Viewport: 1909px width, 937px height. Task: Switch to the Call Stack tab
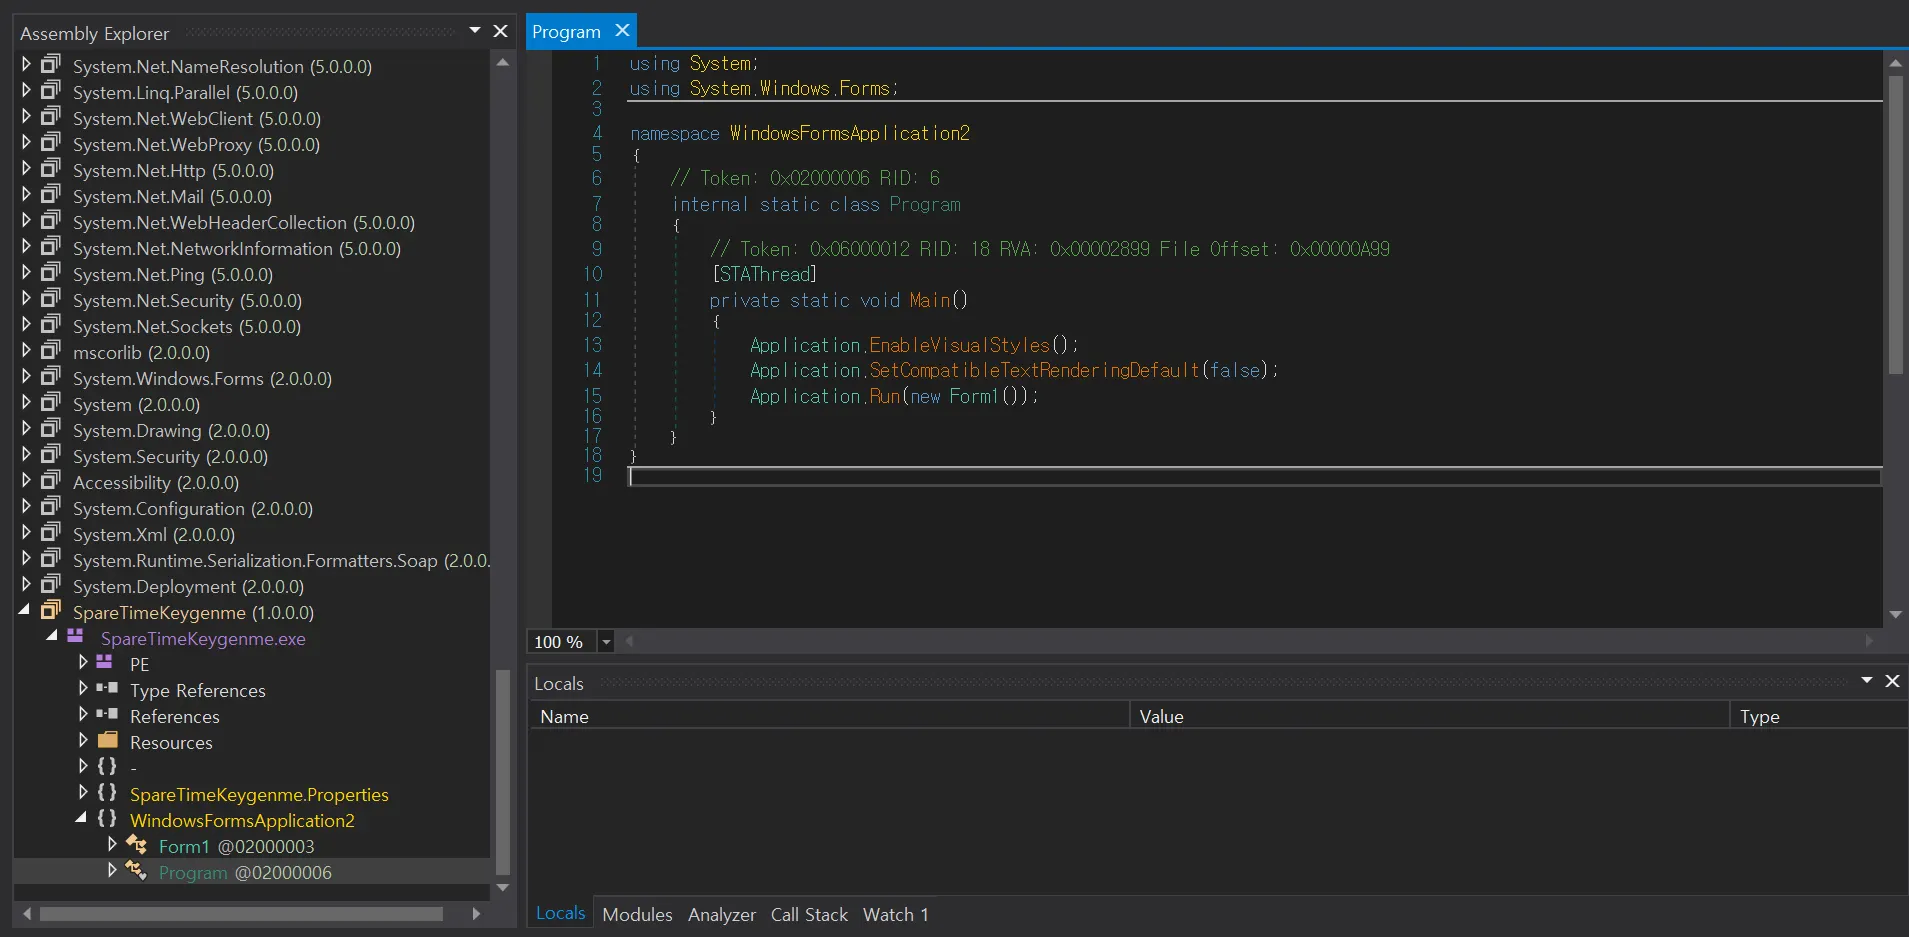pyautogui.click(x=808, y=914)
